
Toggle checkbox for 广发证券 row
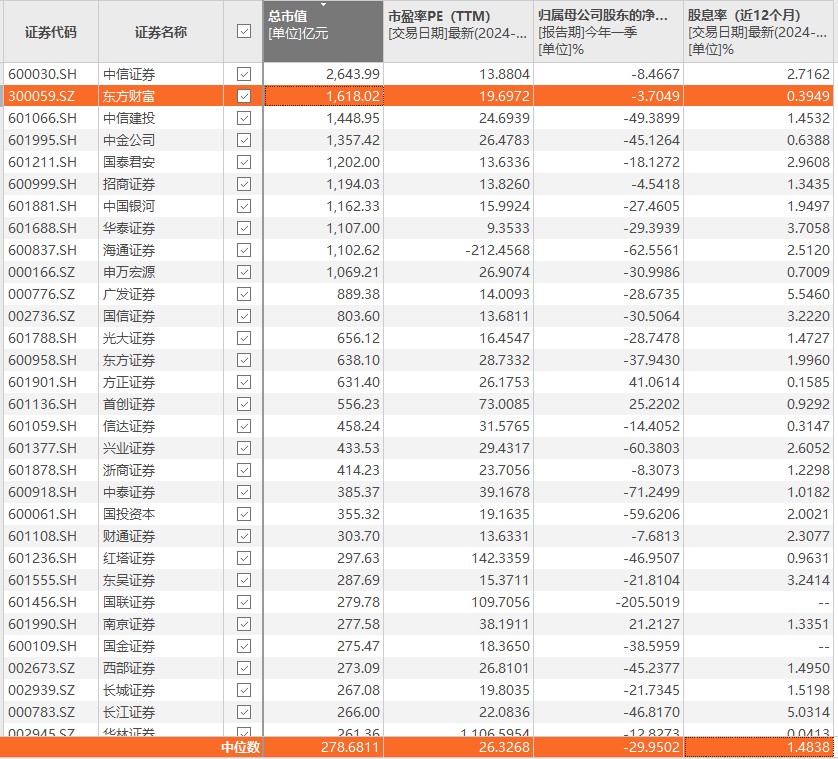click(243, 294)
